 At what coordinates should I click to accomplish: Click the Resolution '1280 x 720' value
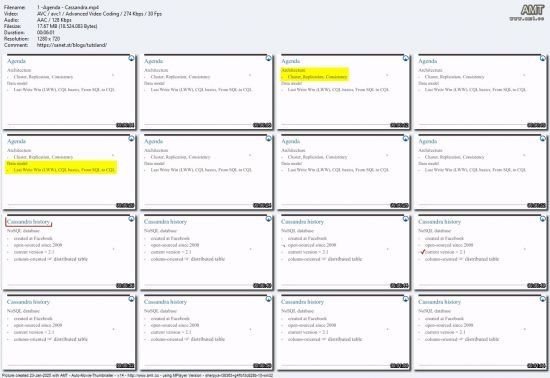[x=48, y=39]
